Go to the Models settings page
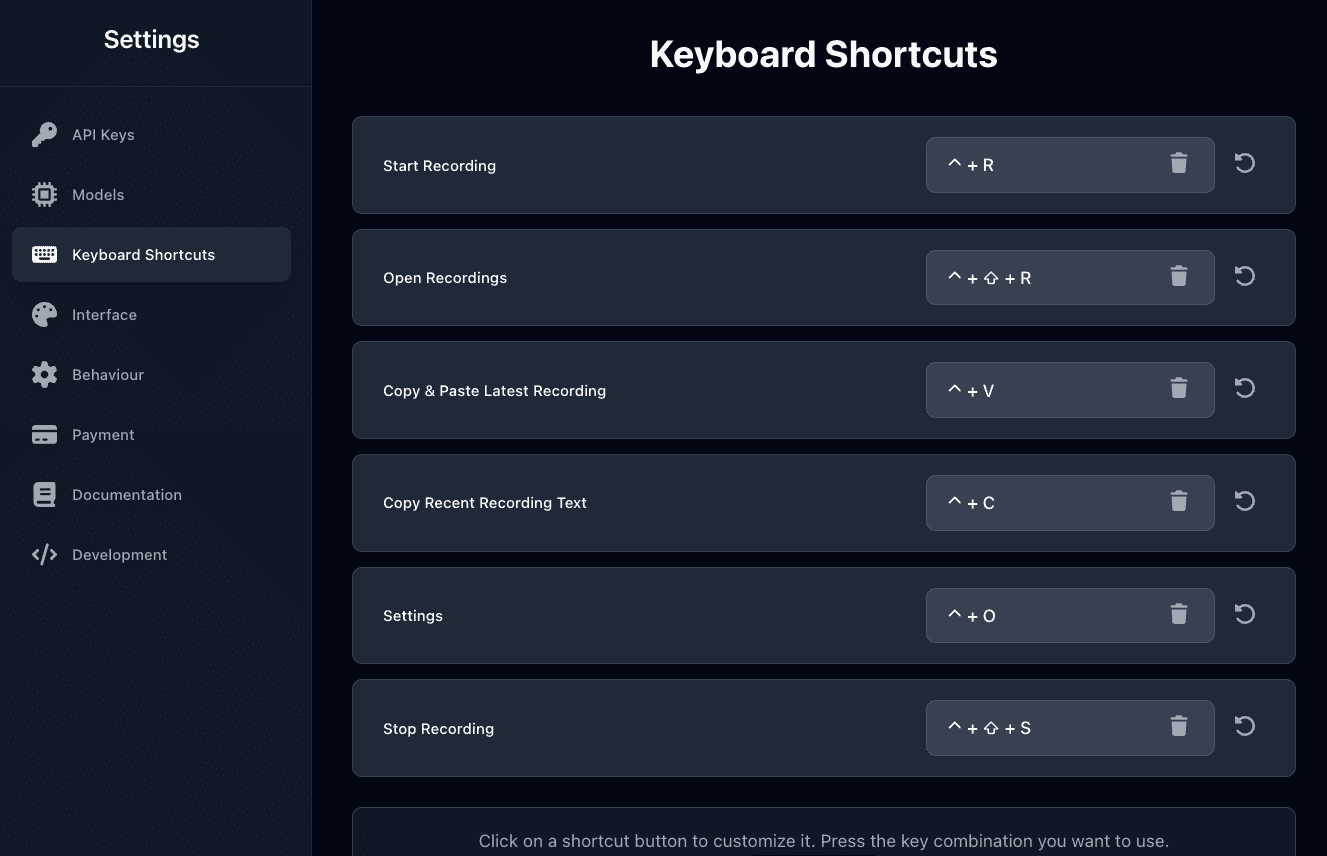 coord(97,195)
